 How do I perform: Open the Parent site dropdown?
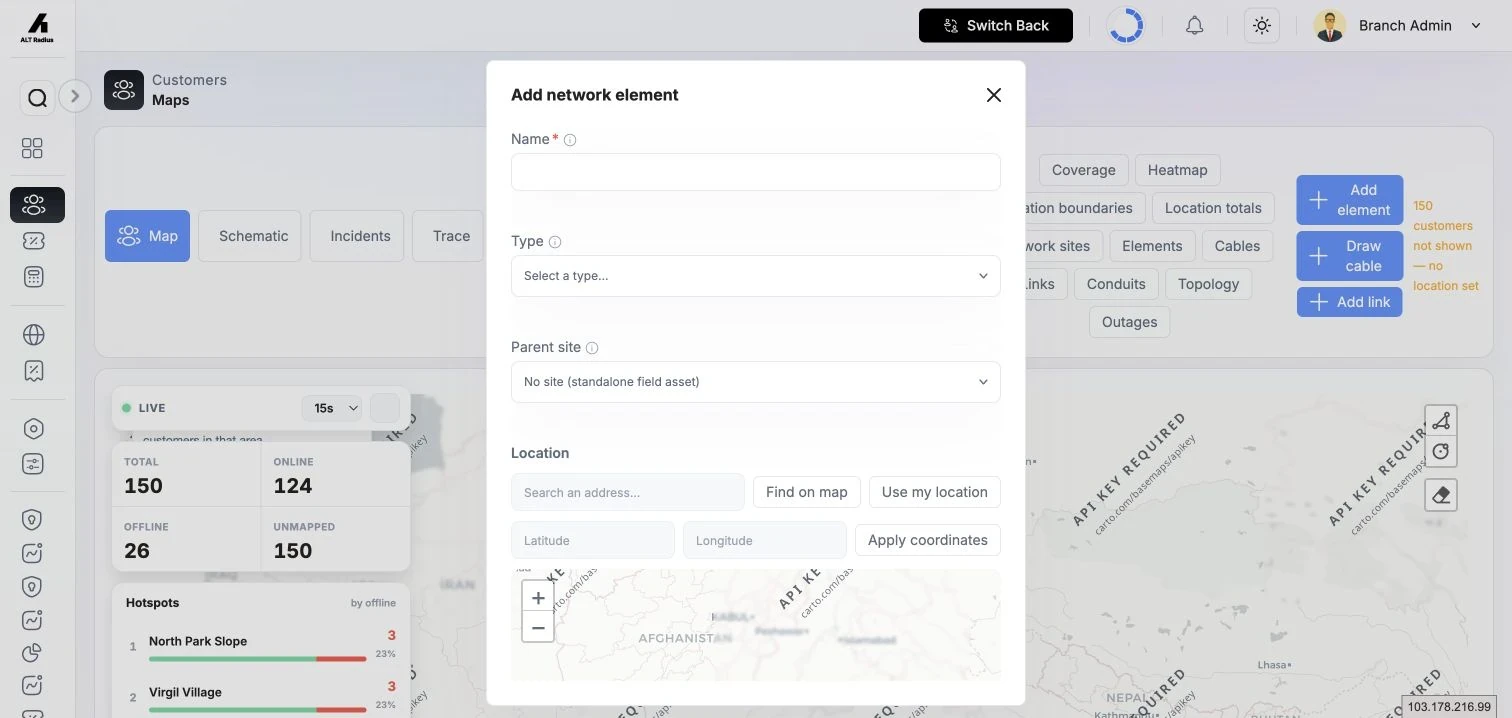[x=755, y=382]
